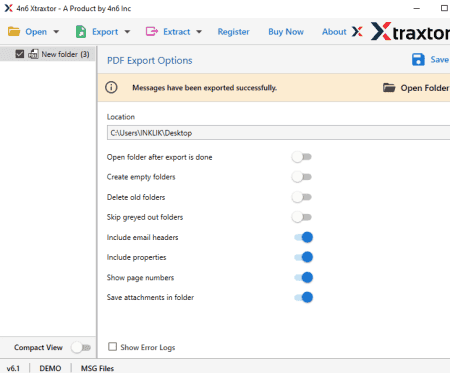This screenshot has height=373, width=450.
Task: Enable Open folder after export is done
Action: click(302, 157)
